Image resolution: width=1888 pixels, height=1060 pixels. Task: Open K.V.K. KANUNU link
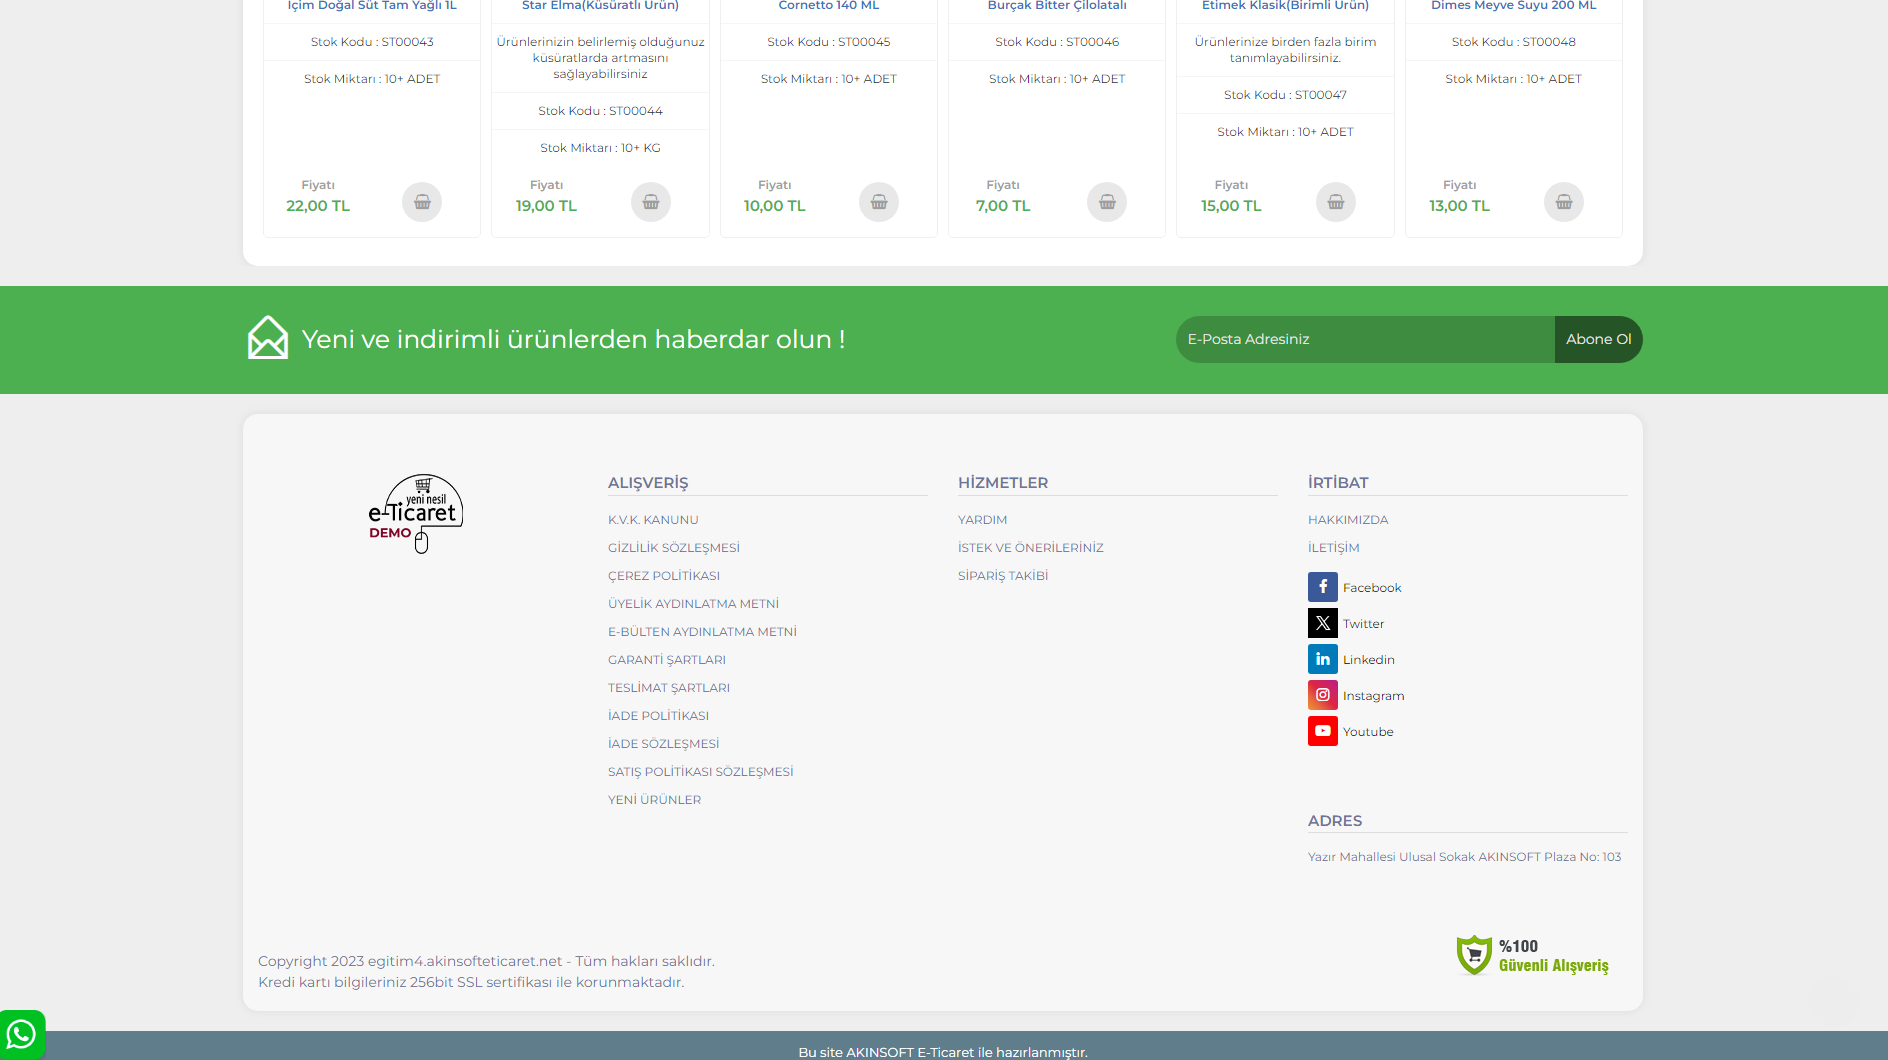coord(653,520)
